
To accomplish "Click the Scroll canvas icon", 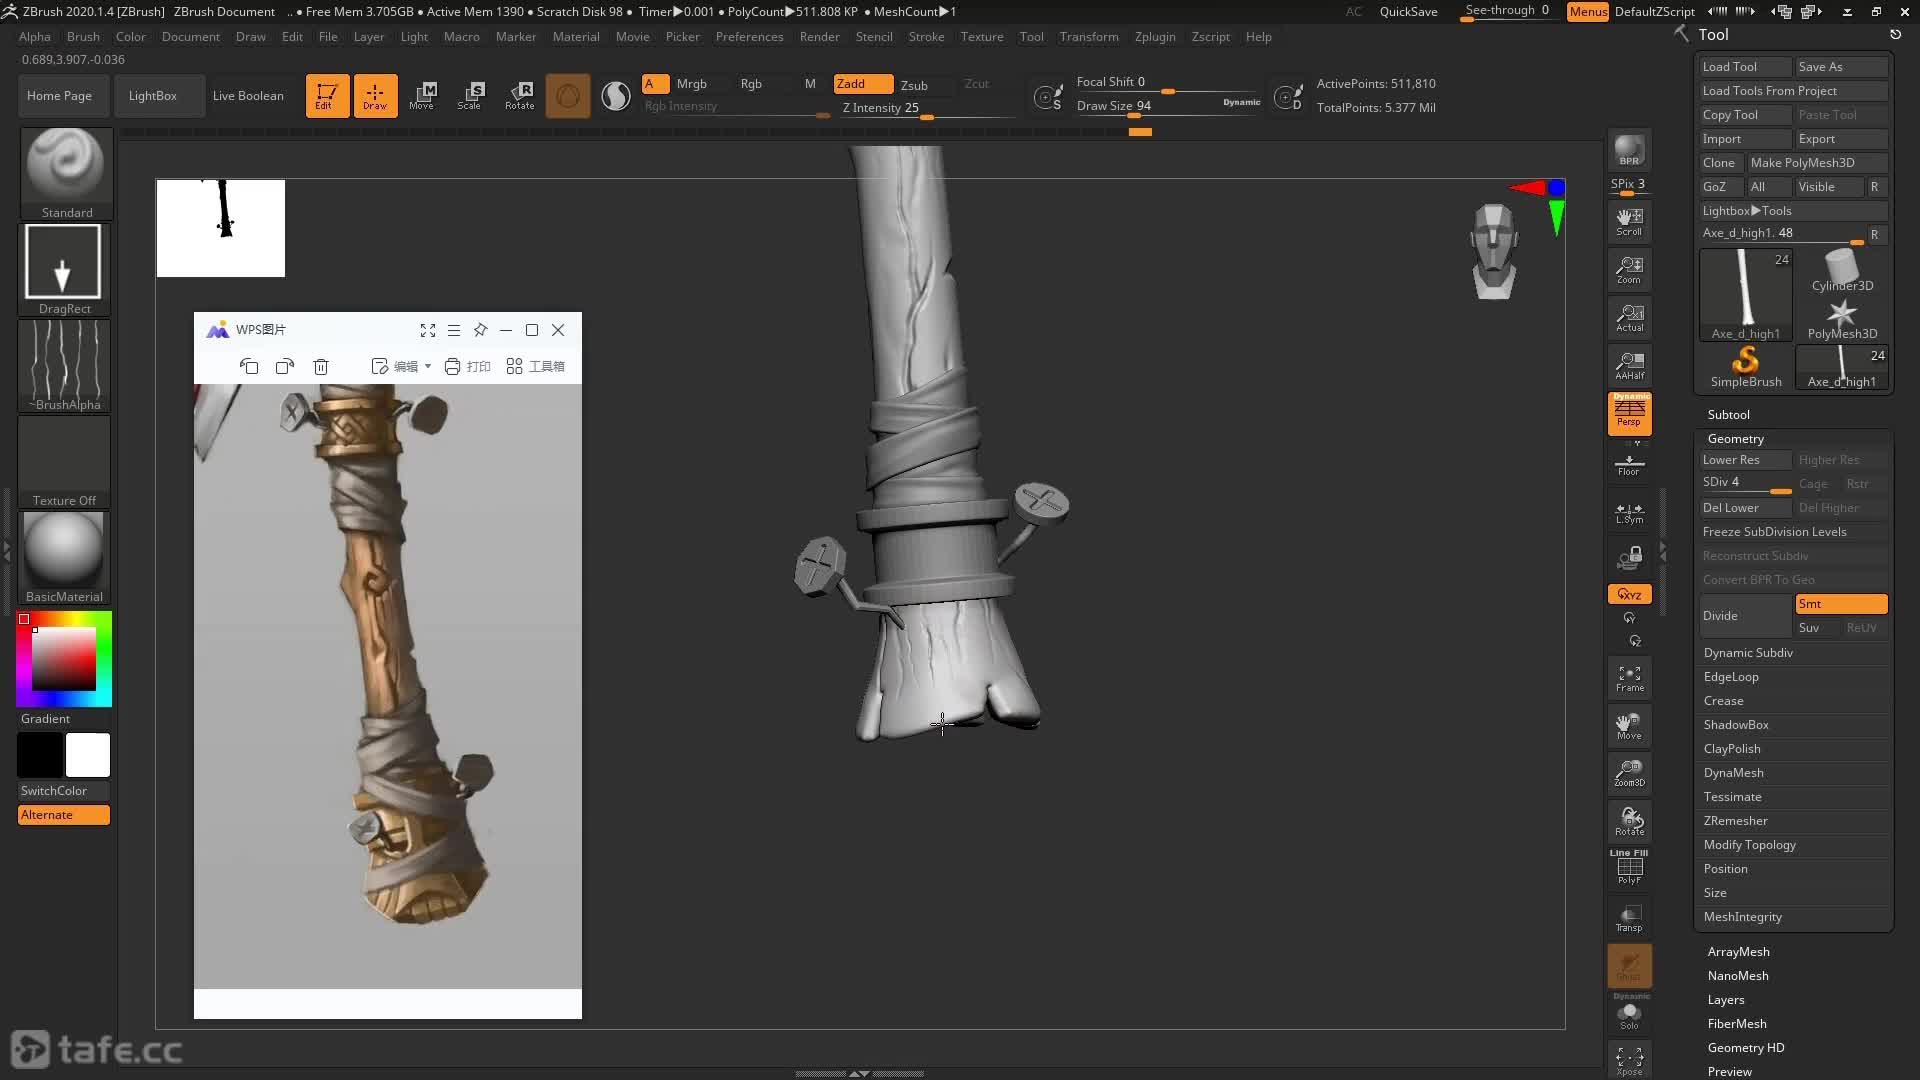I will pyautogui.click(x=1629, y=222).
